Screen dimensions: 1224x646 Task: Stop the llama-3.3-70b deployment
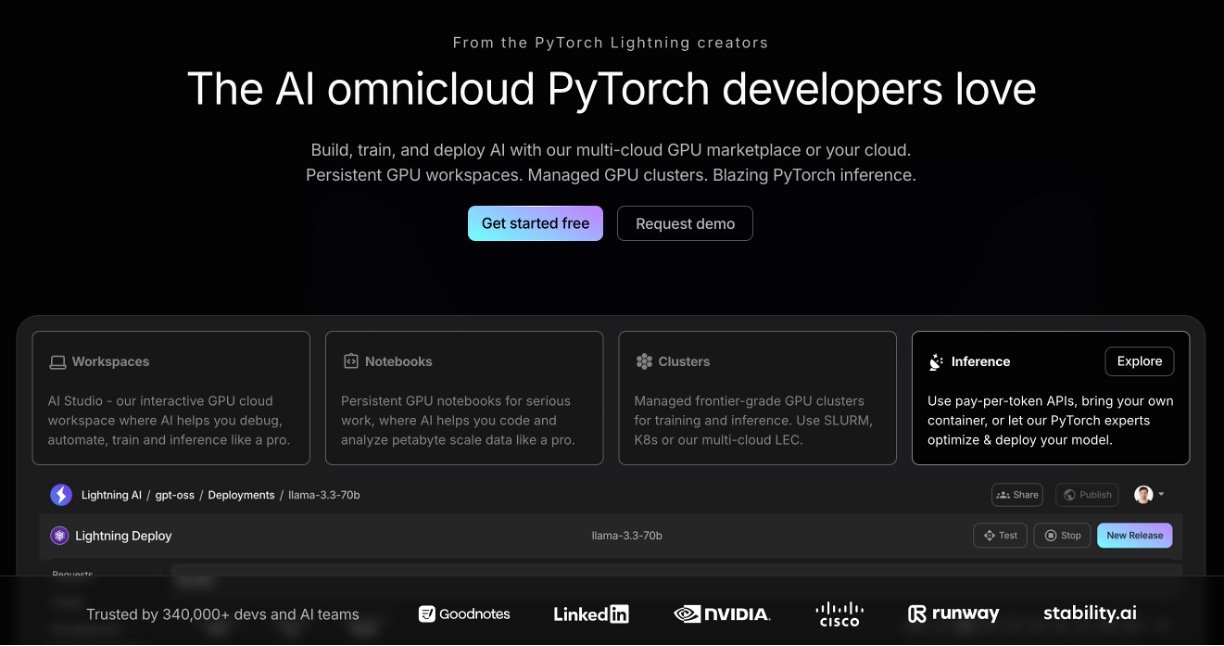pos(1062,536)
